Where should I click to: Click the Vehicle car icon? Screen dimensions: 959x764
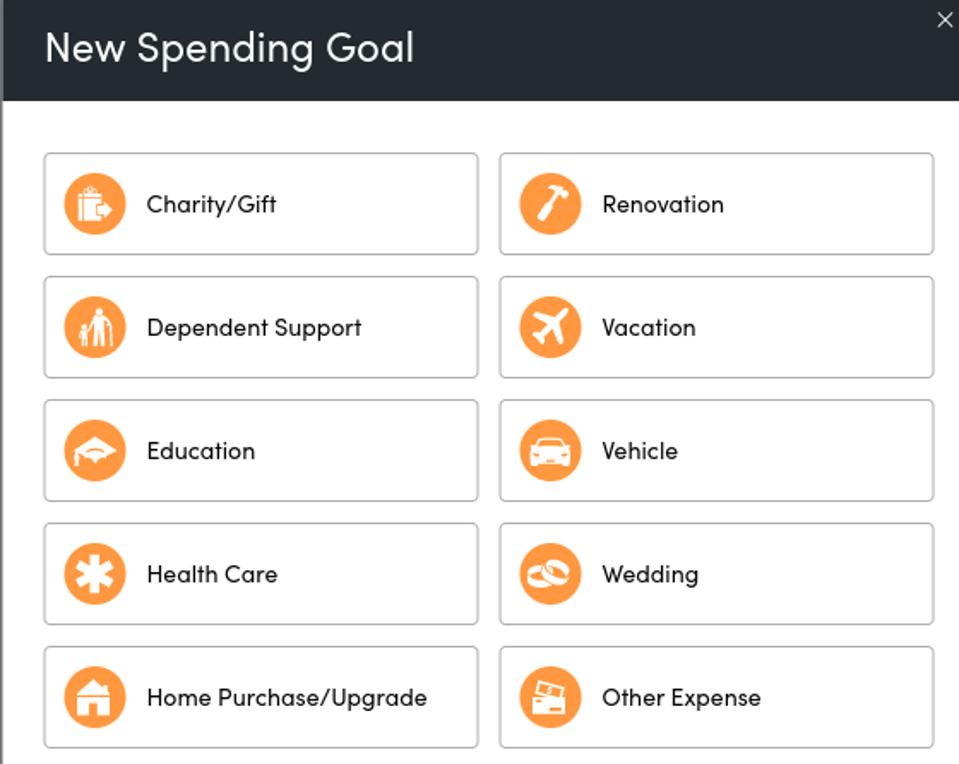pos(550,451)
